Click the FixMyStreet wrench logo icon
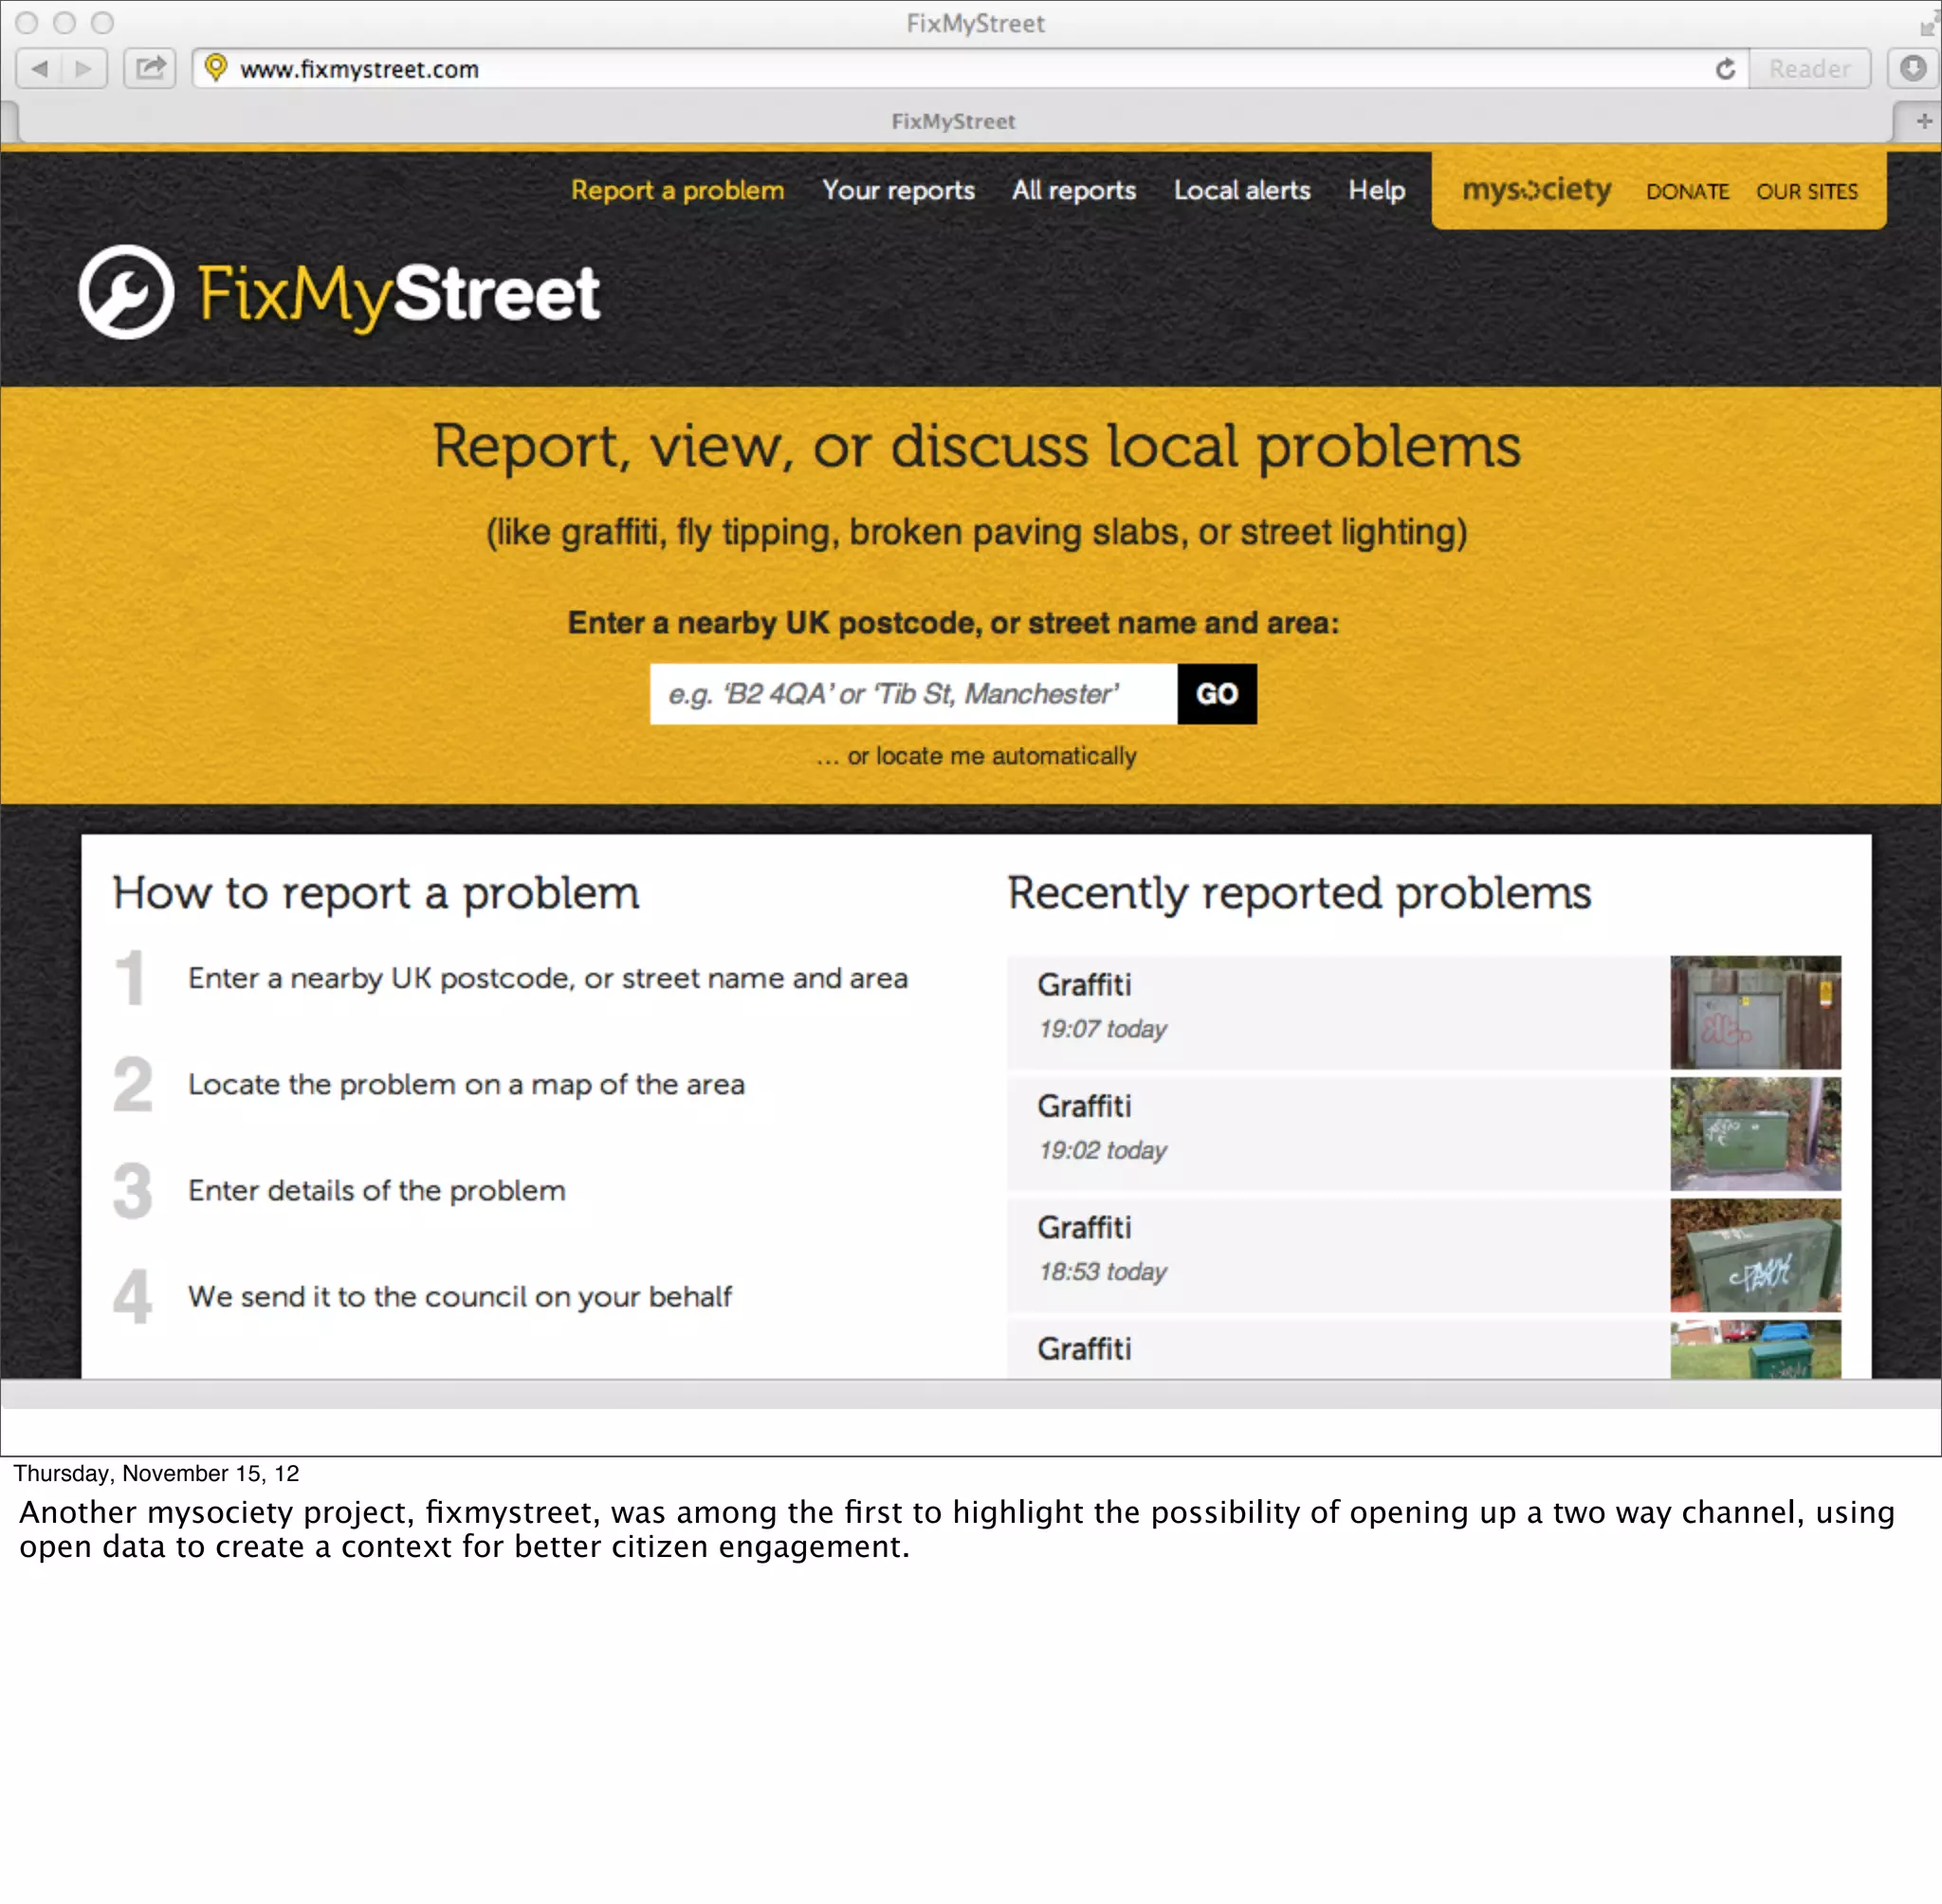 (127, 292)
